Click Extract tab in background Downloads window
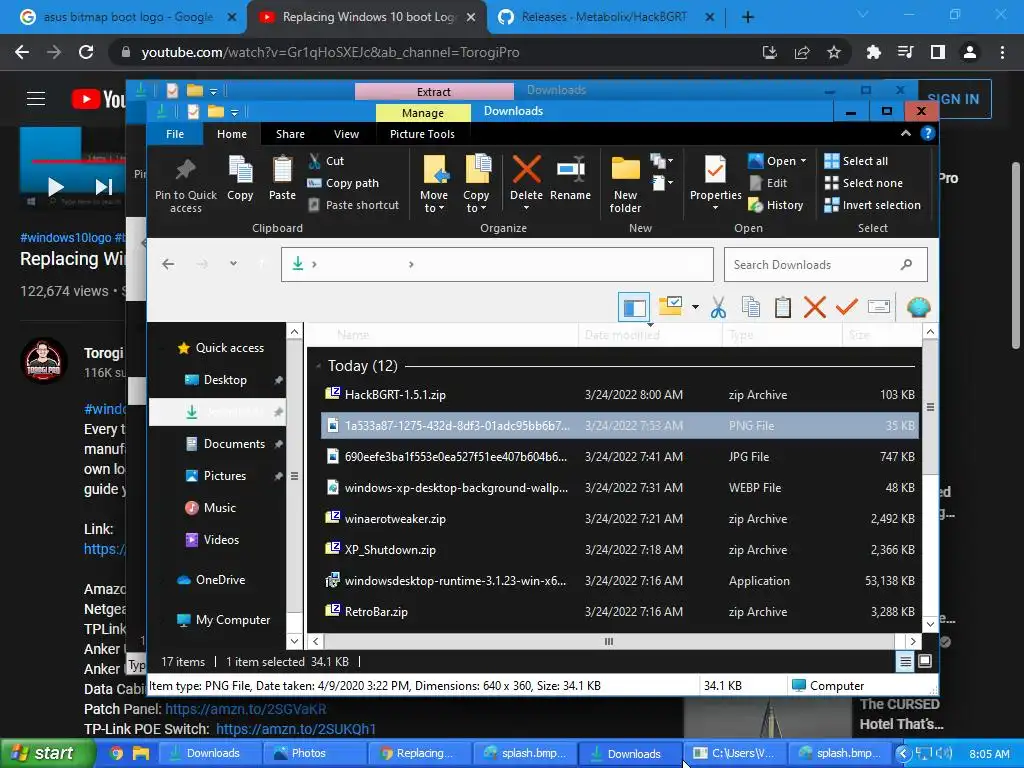1024x768 pixels. tap(434, 91)
